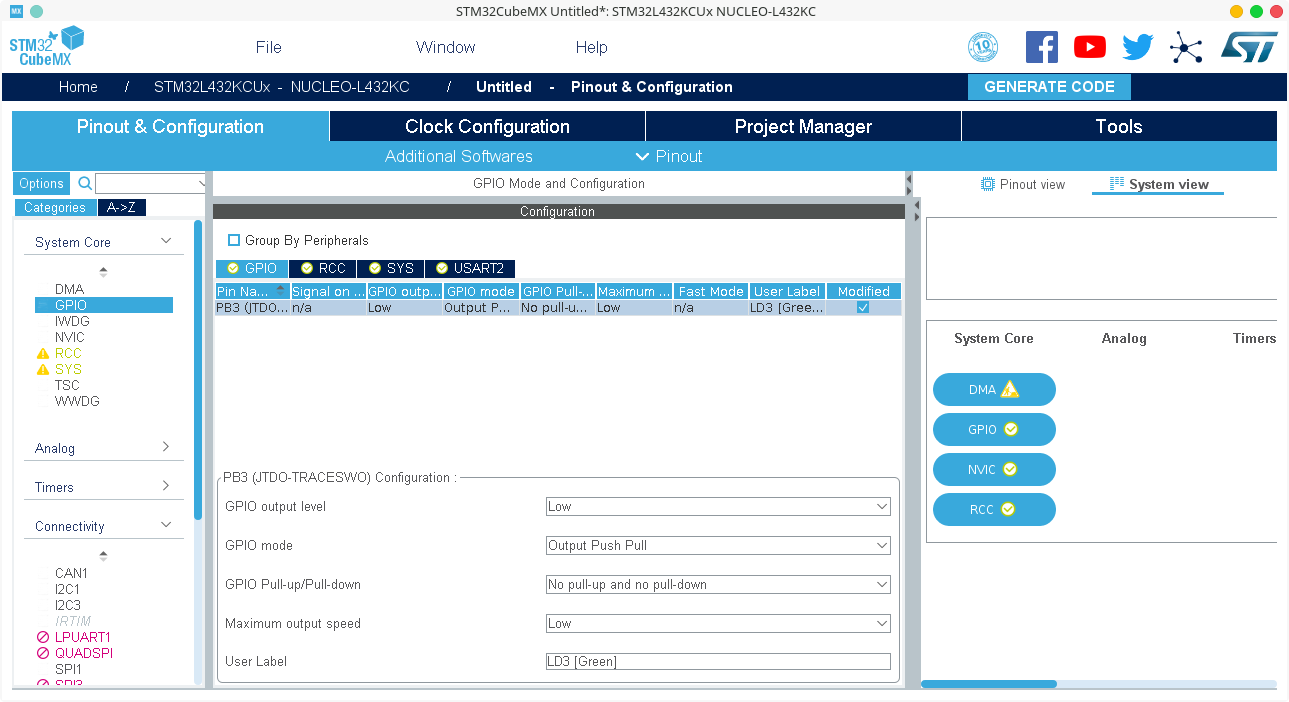Open the YouTube icon link
This screenshot has height=702, width=1289.
(x=1089, y=47)
